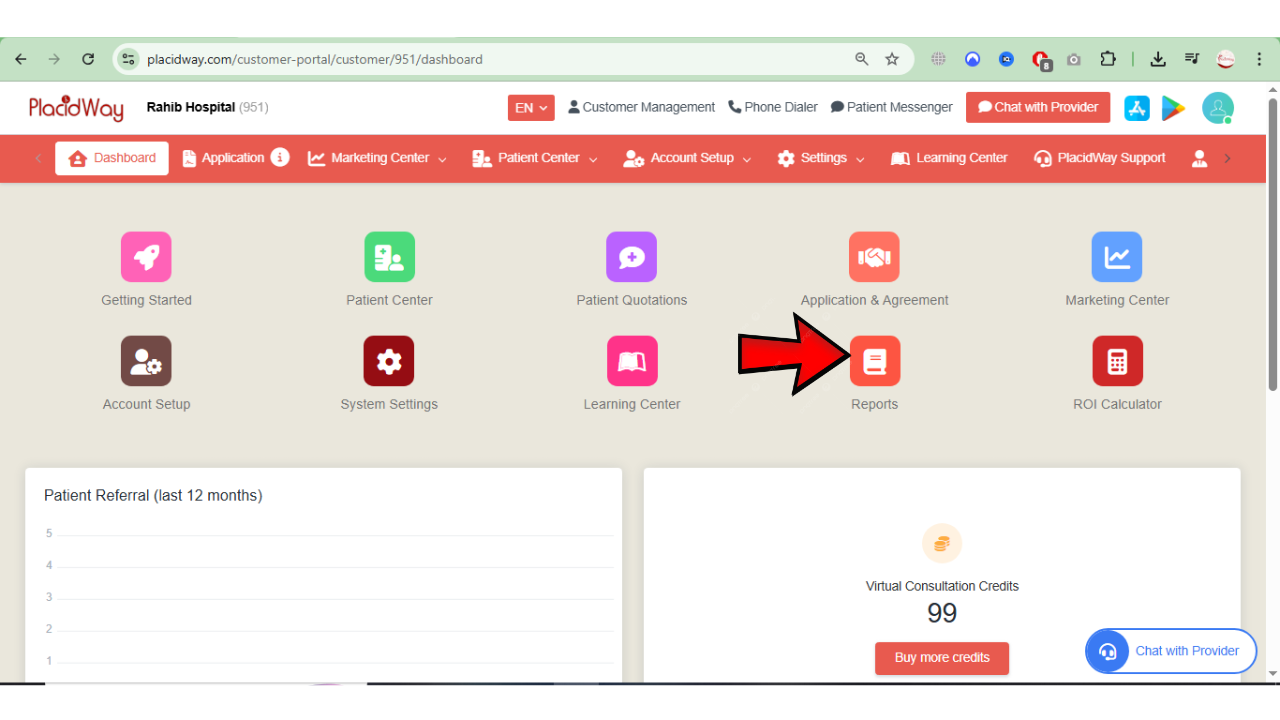The height and width of the screenshot is (720, 1280).
Task: Select the Dashboard tab in navbar
Action: point(112,158)
